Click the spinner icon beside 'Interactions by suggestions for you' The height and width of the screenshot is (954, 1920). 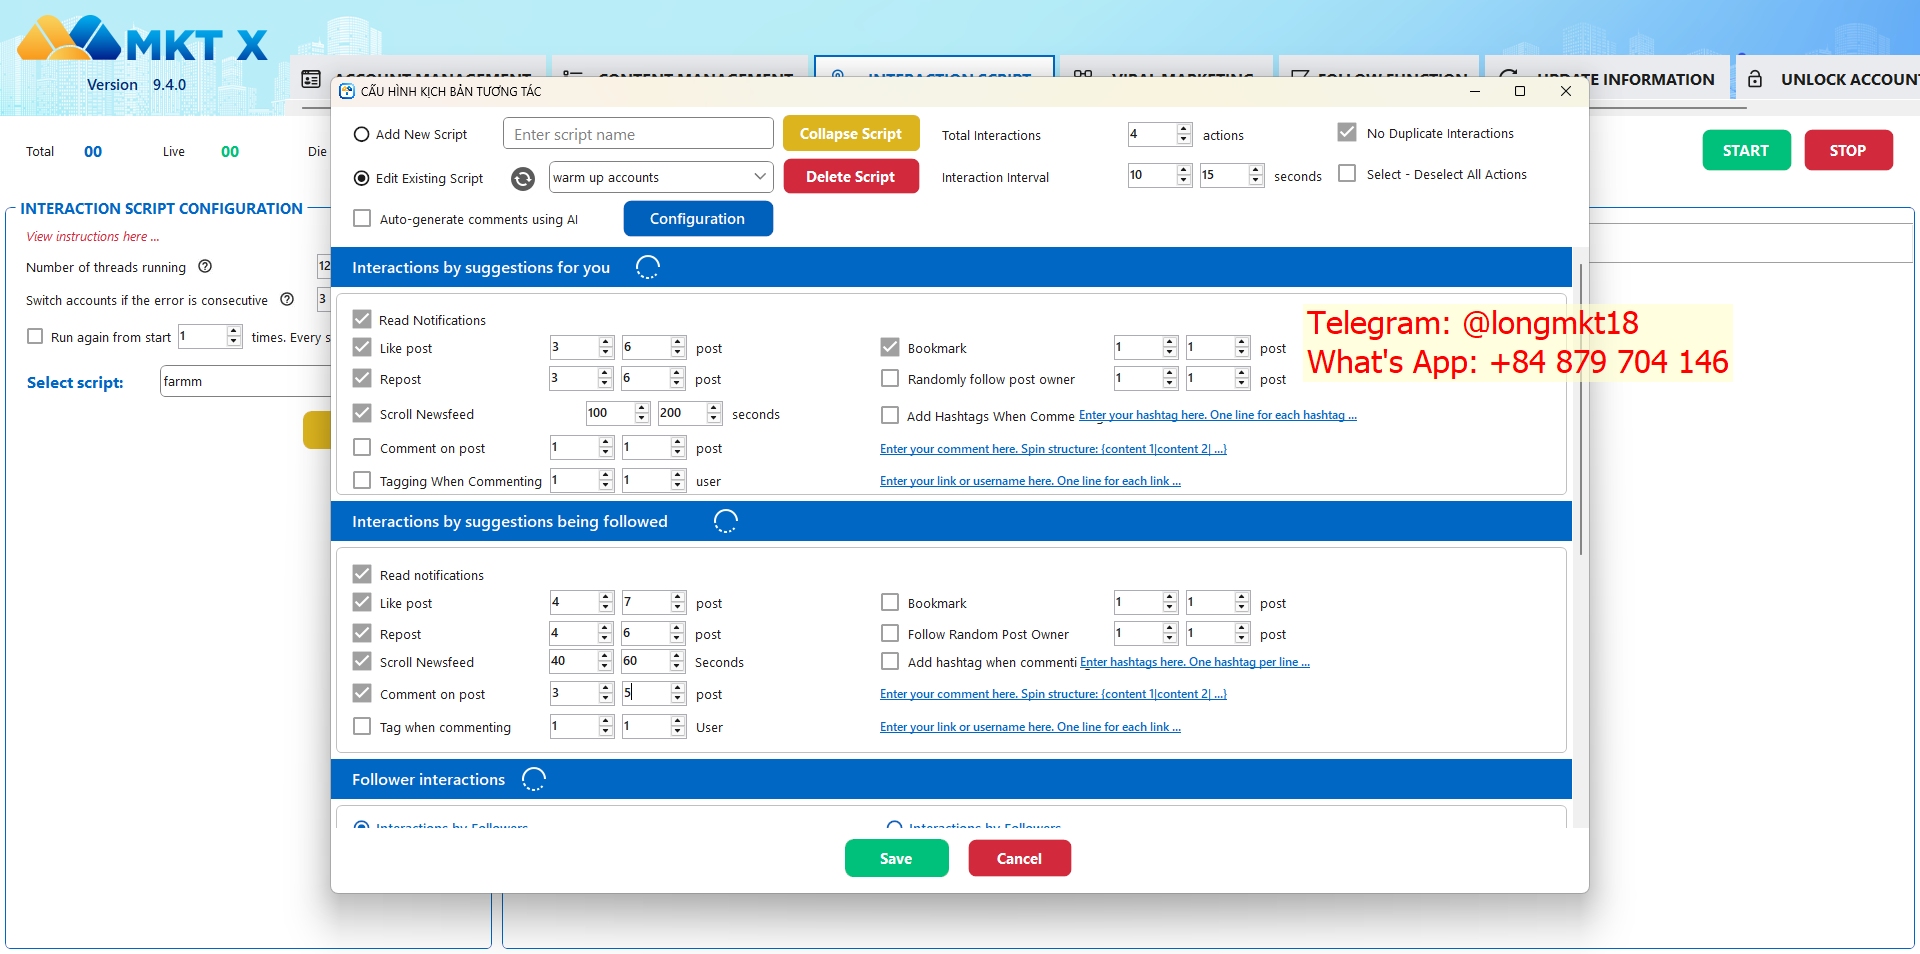point(648,267)
